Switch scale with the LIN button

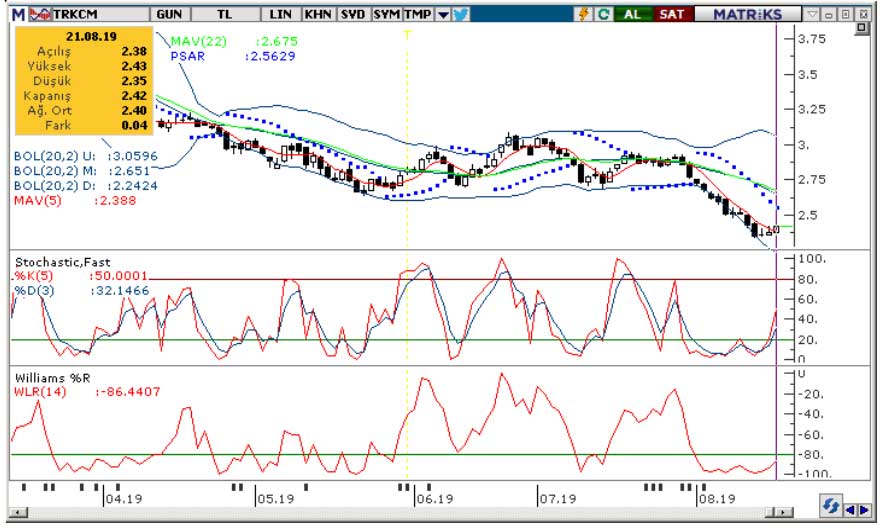[280, 14]
